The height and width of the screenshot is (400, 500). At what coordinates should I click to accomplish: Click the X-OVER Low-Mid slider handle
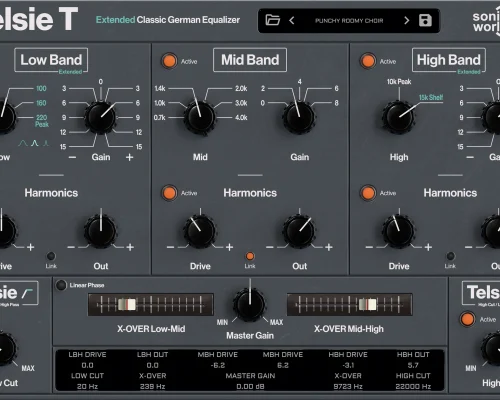tap(127, 304)
